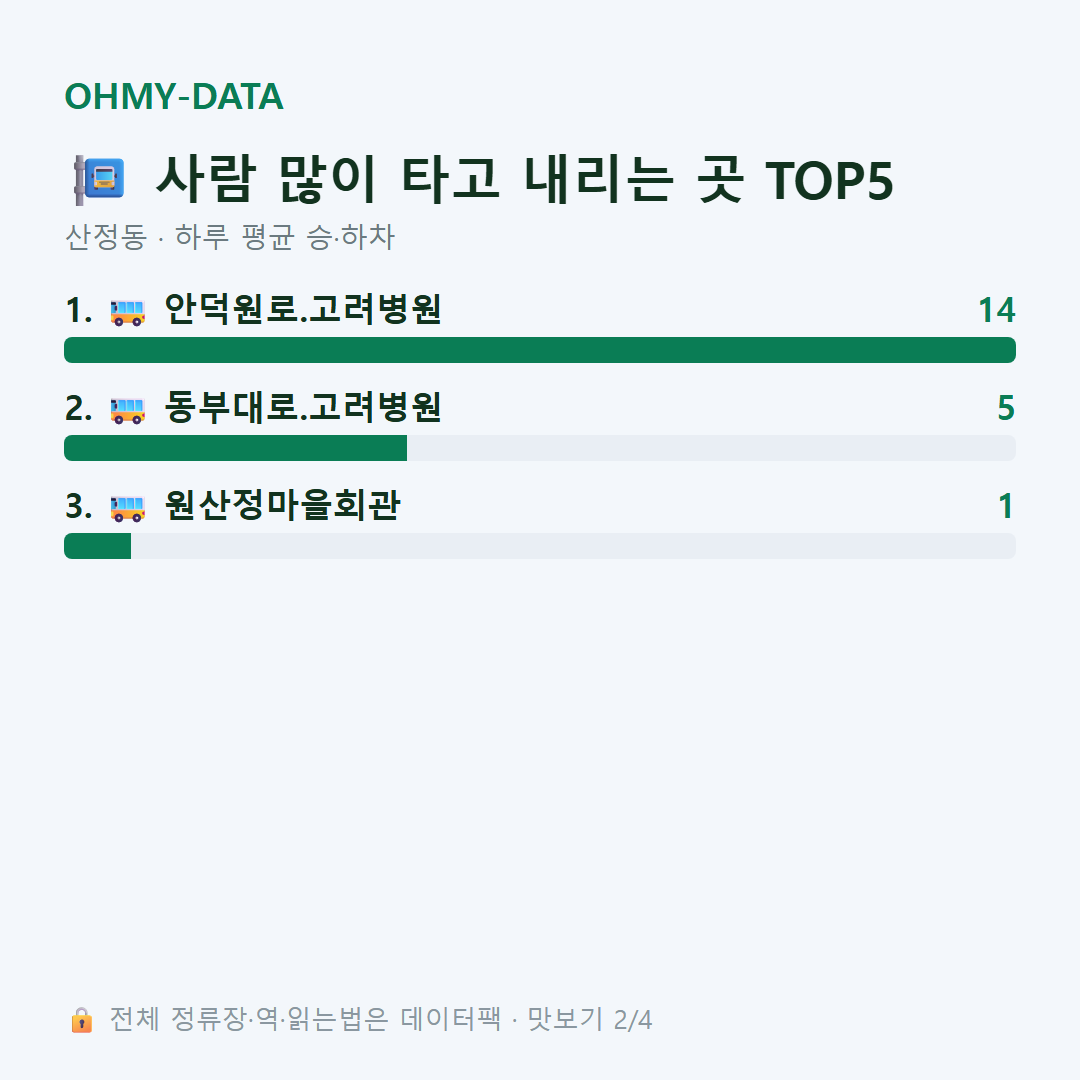The image size is (1080, 1080).
Task: Open the 데이터팩 footer text
Action: click(451, 1019)
